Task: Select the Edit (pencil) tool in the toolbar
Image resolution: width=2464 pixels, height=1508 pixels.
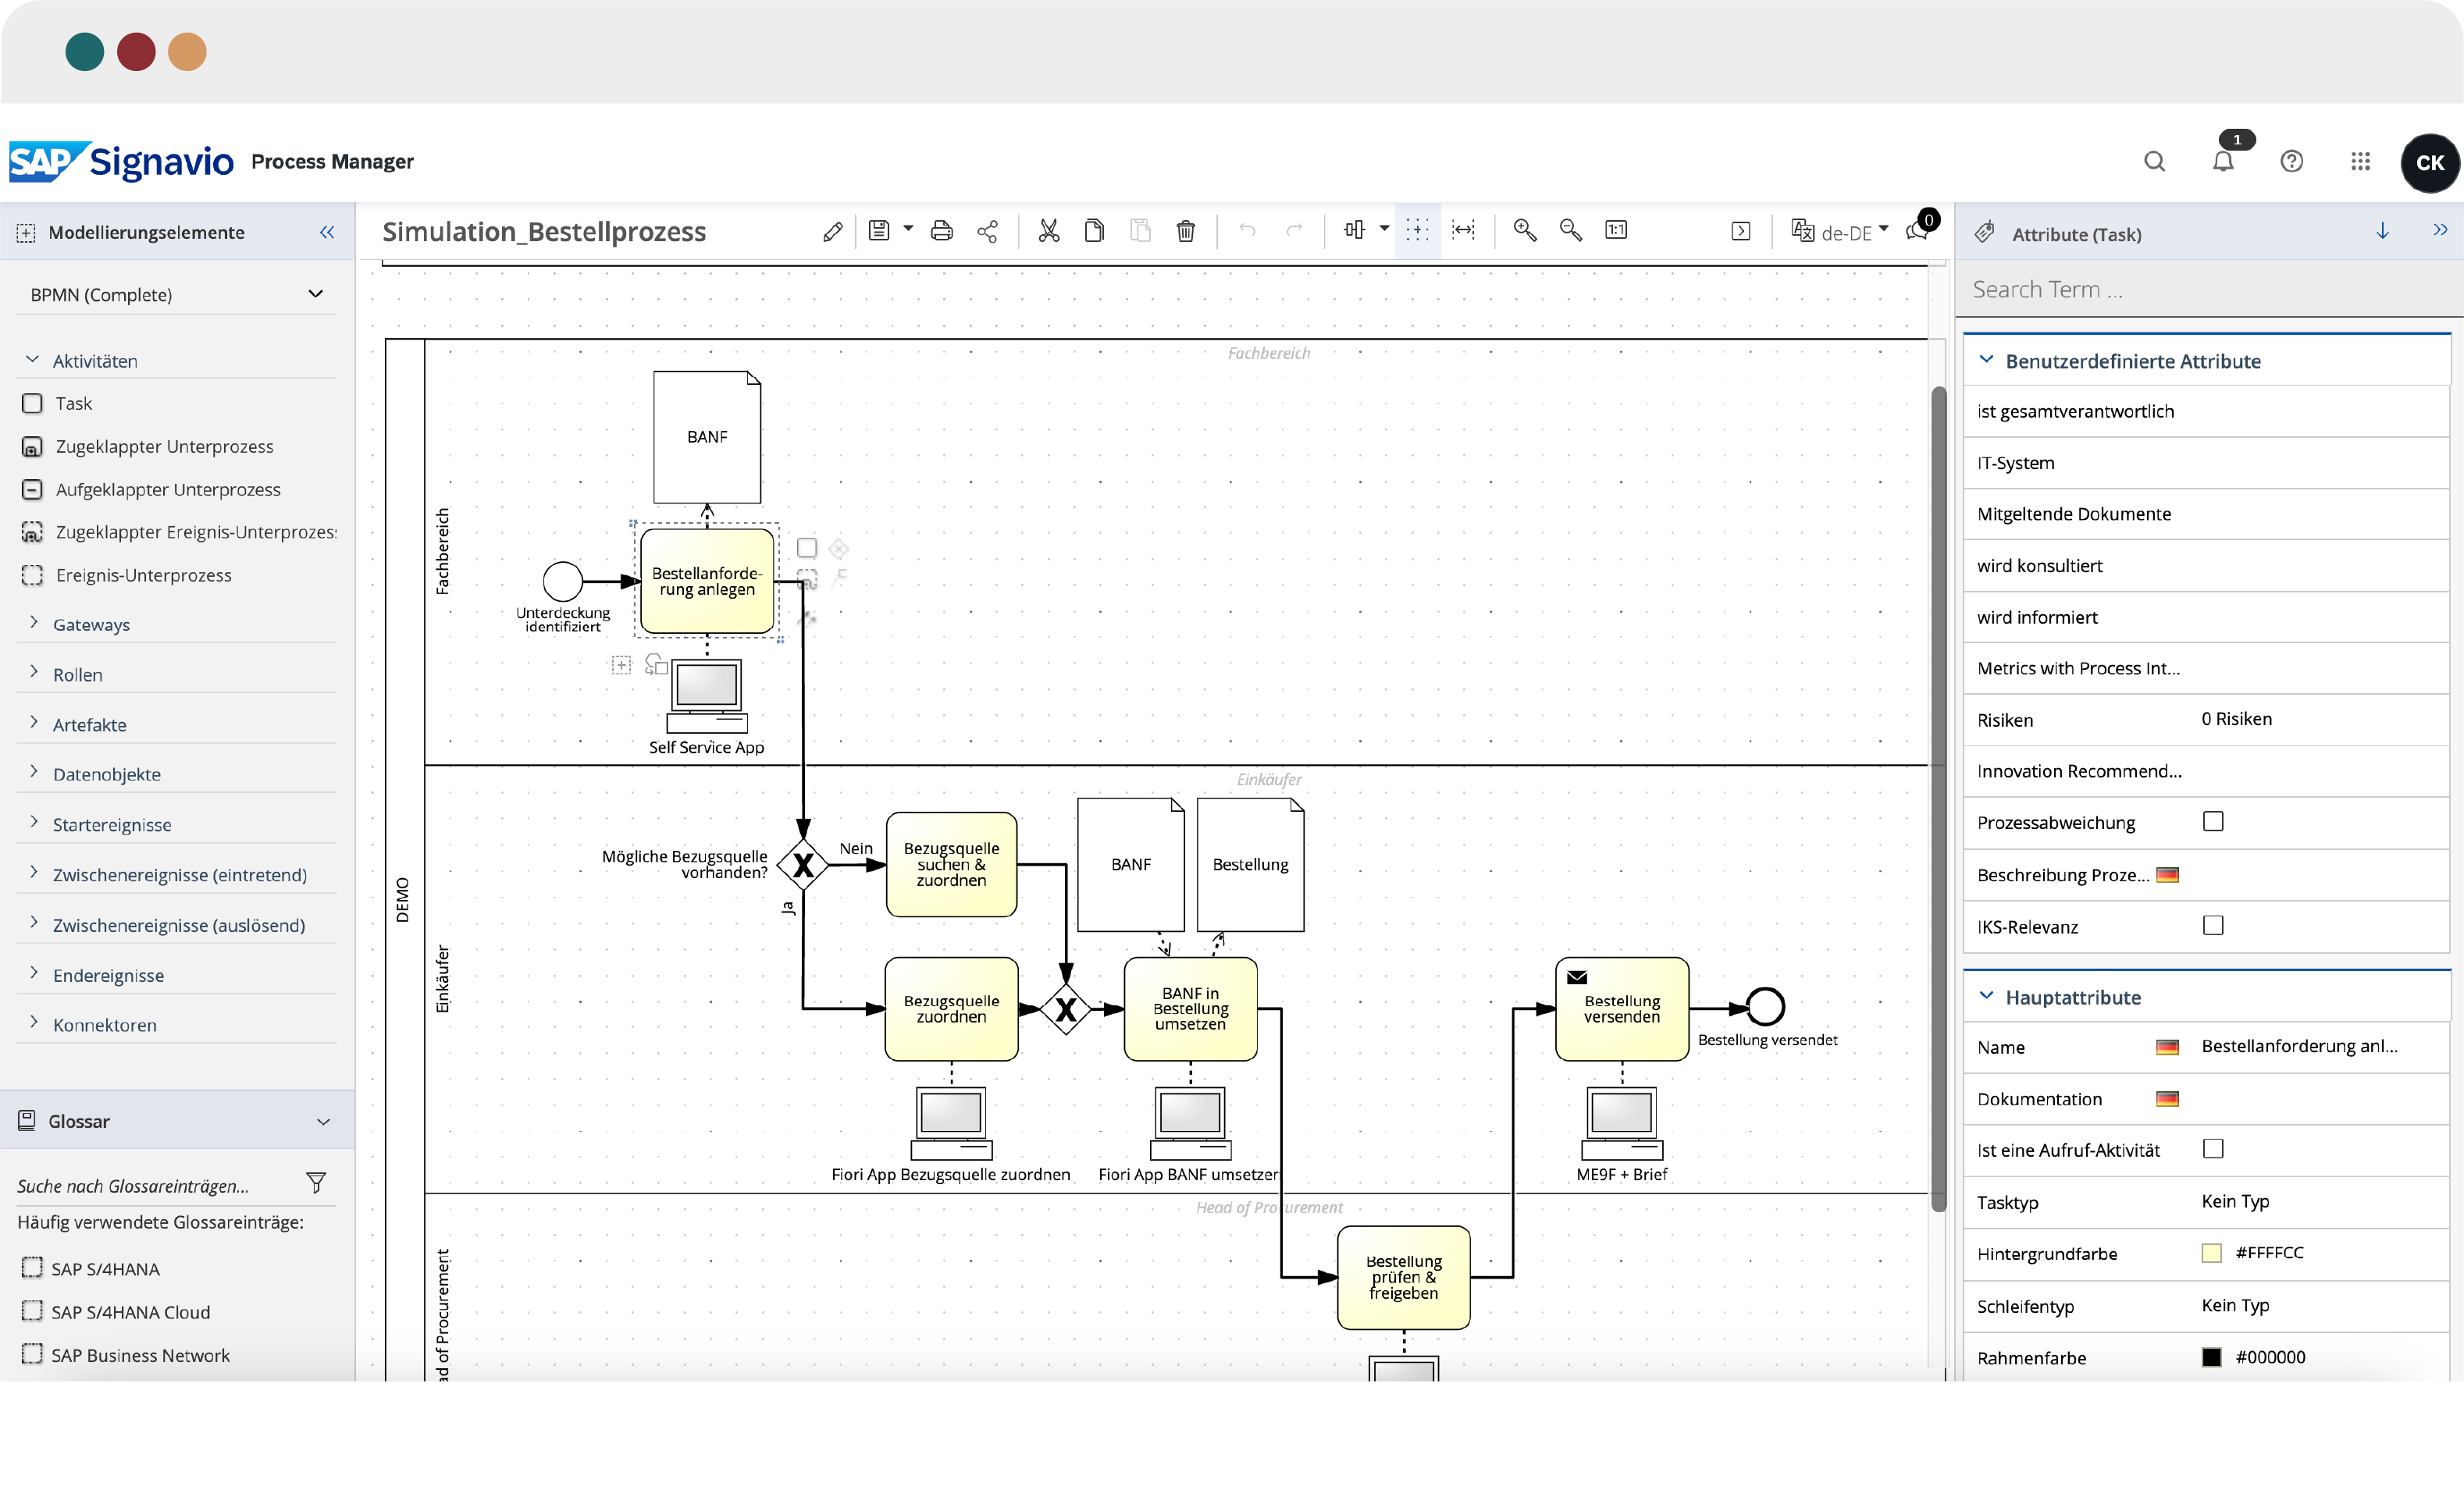Action: (832, 230)
